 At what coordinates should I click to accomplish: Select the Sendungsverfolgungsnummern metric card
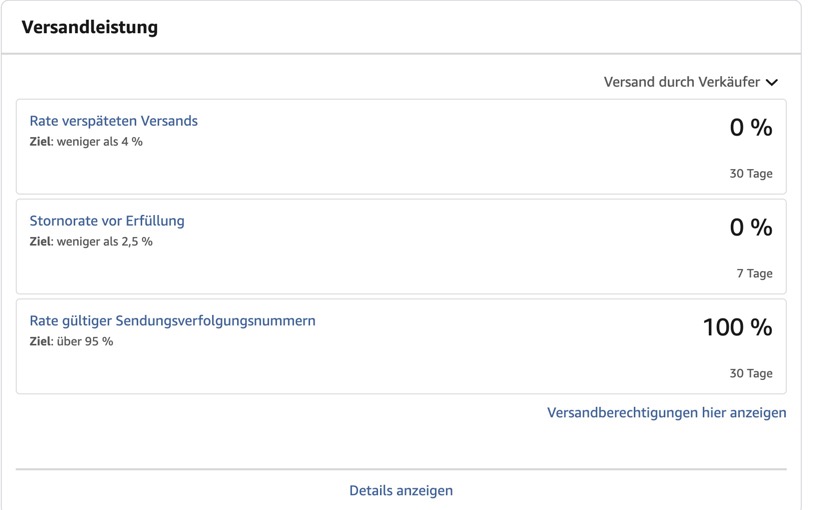pos(401,346)
